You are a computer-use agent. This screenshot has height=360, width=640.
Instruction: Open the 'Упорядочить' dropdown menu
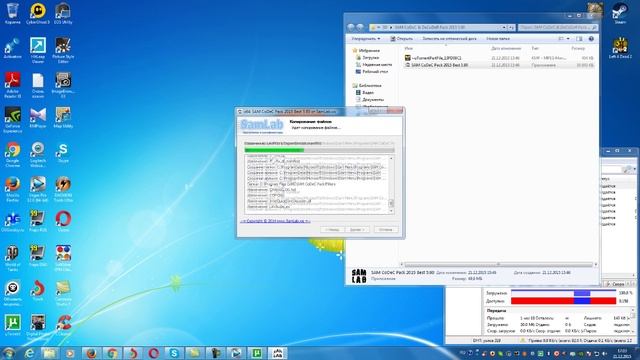click(366, 38)
